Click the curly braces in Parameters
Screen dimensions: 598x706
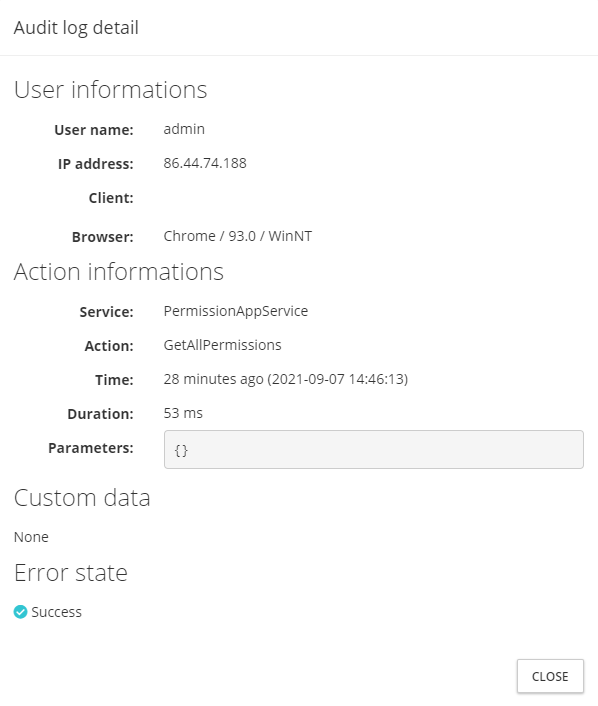click(181, 450)
